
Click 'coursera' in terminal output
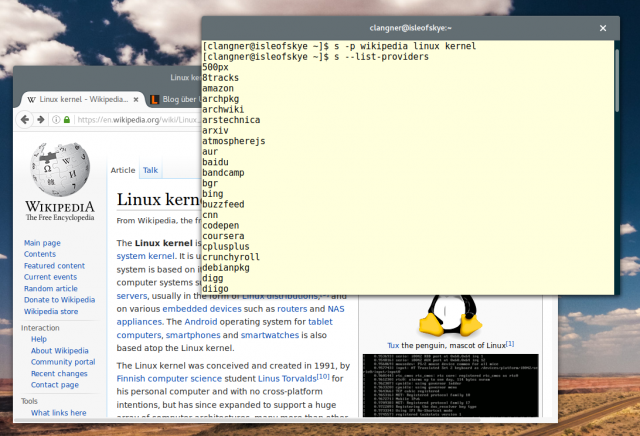(x=223, y=236)
